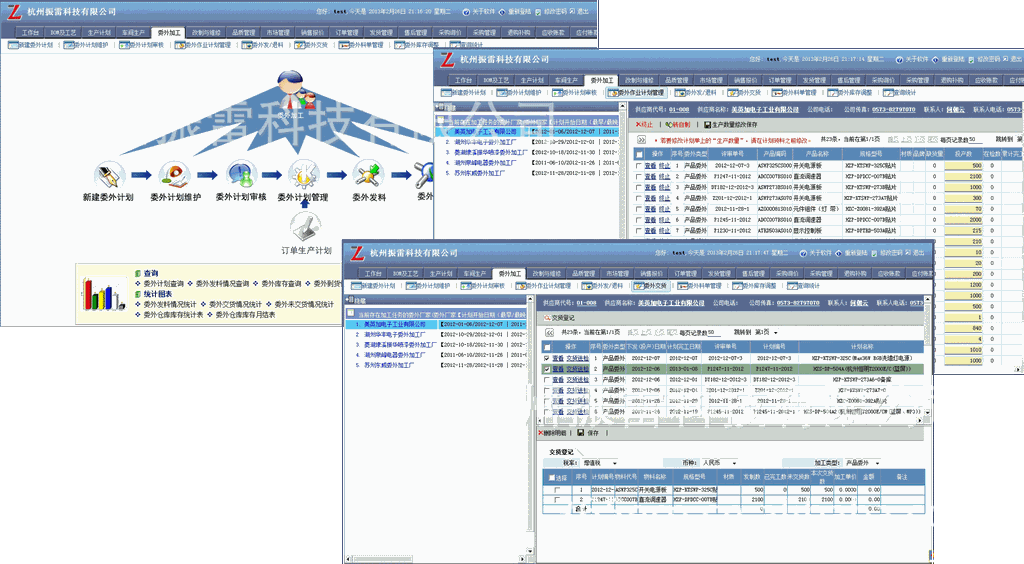Open the 委外计划维护 flowchart icon

pyautogui.click(x=175, y=175)
